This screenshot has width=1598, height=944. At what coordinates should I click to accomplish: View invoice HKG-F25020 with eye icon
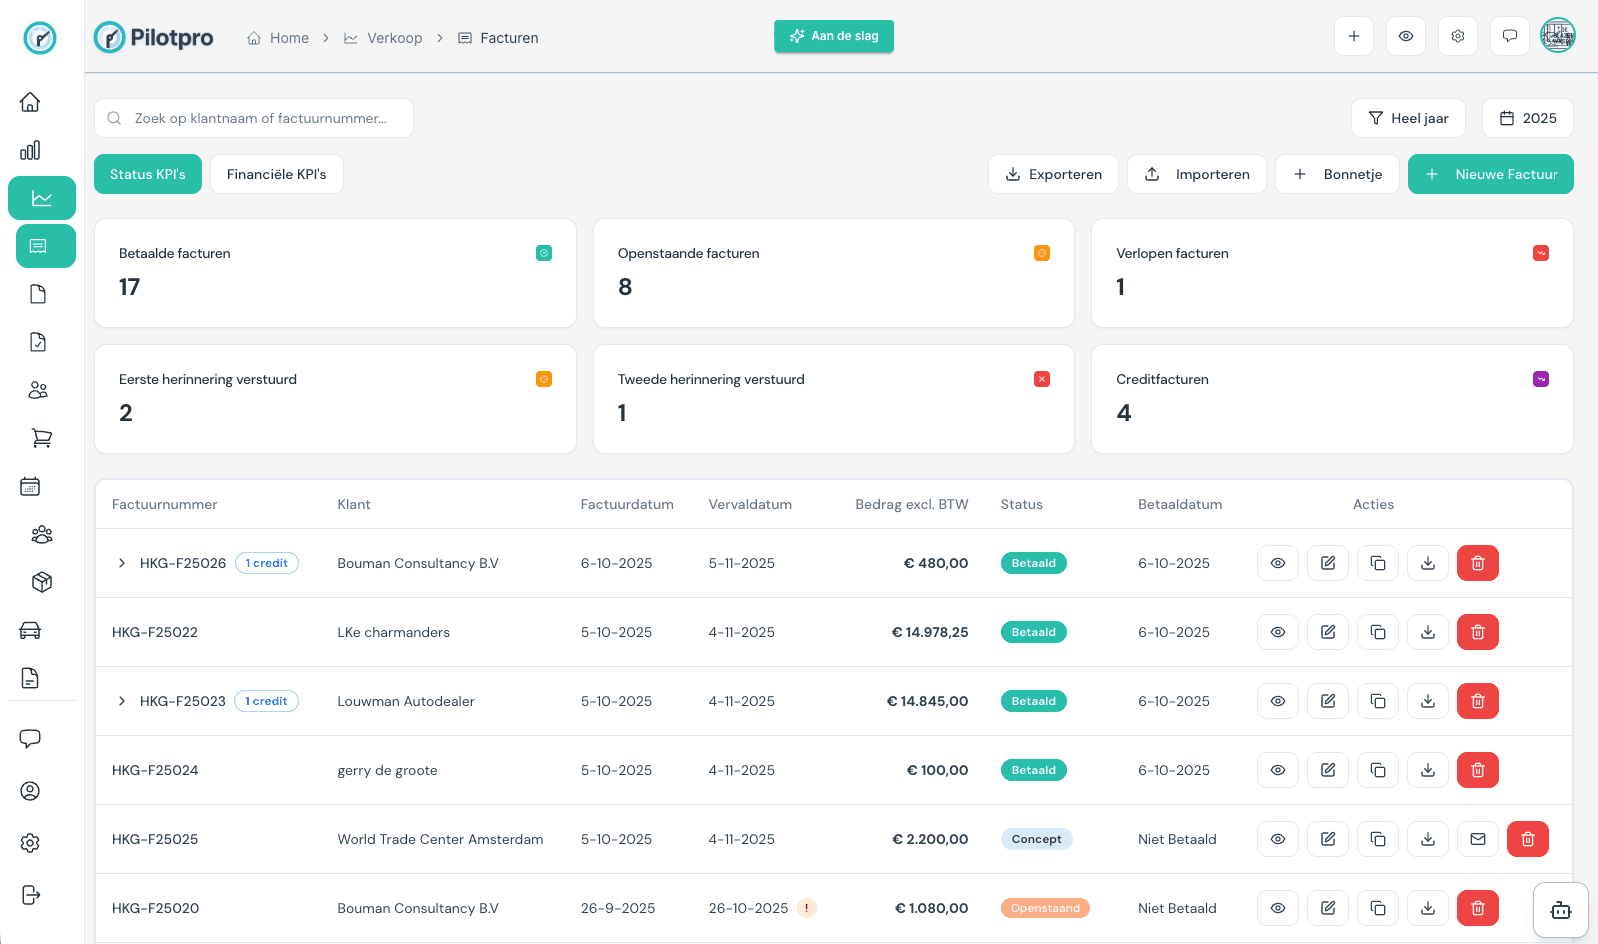click(1277, 908)
